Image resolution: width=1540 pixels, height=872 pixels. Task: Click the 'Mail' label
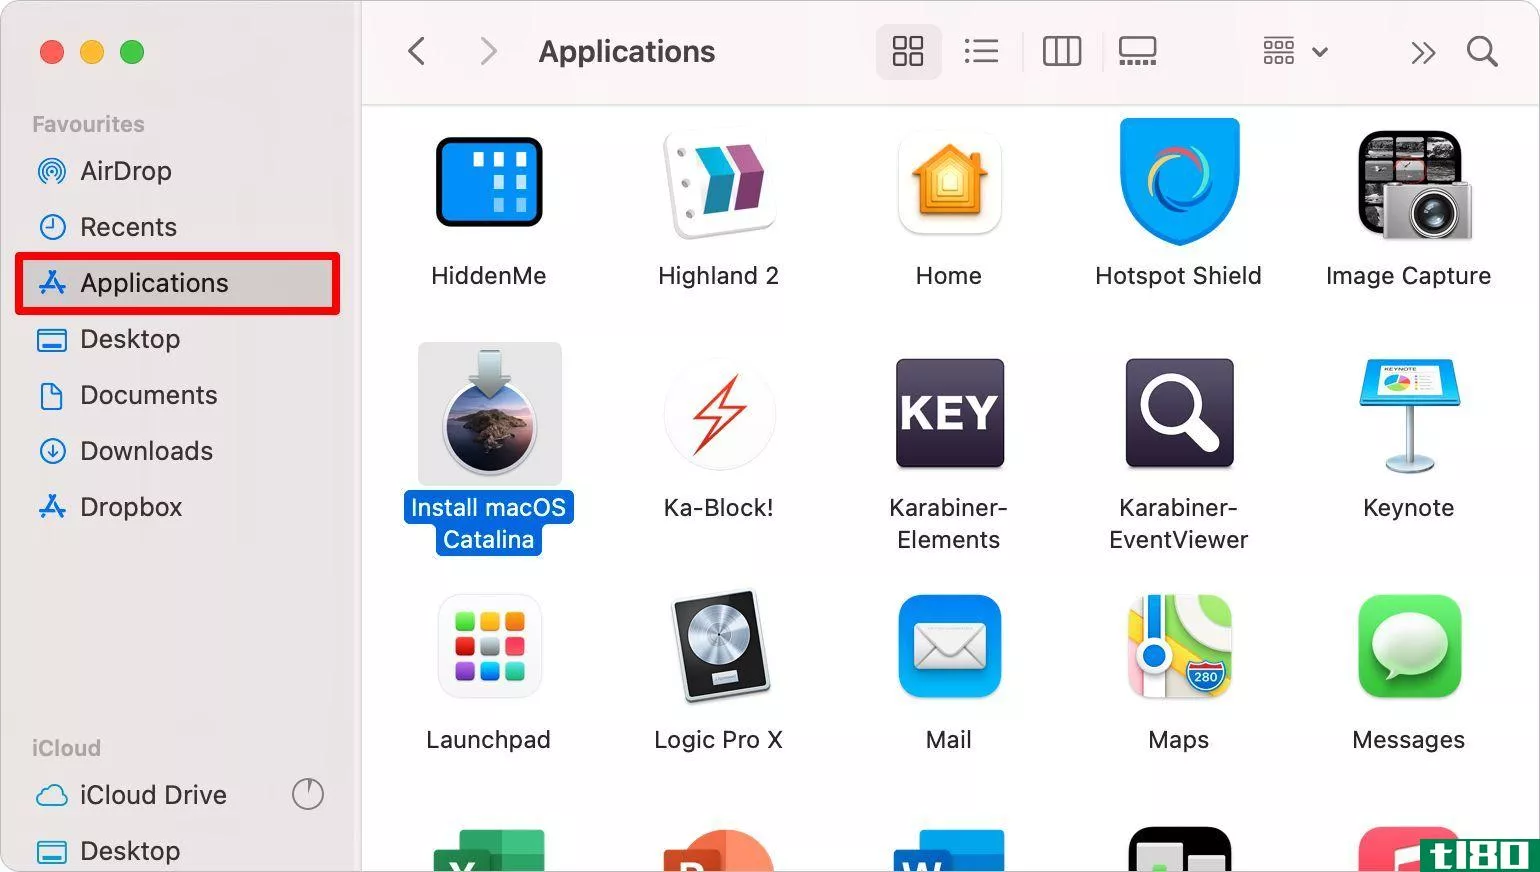[x=948, y=740]
